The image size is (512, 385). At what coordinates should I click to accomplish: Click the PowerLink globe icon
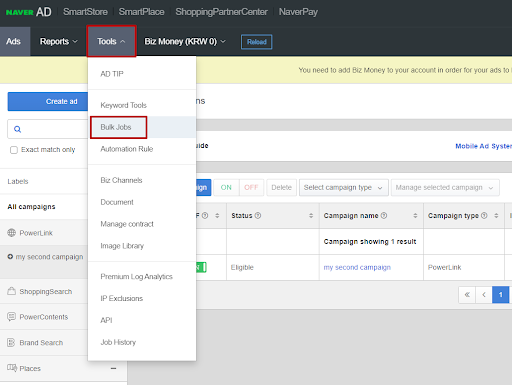point(12,233)
